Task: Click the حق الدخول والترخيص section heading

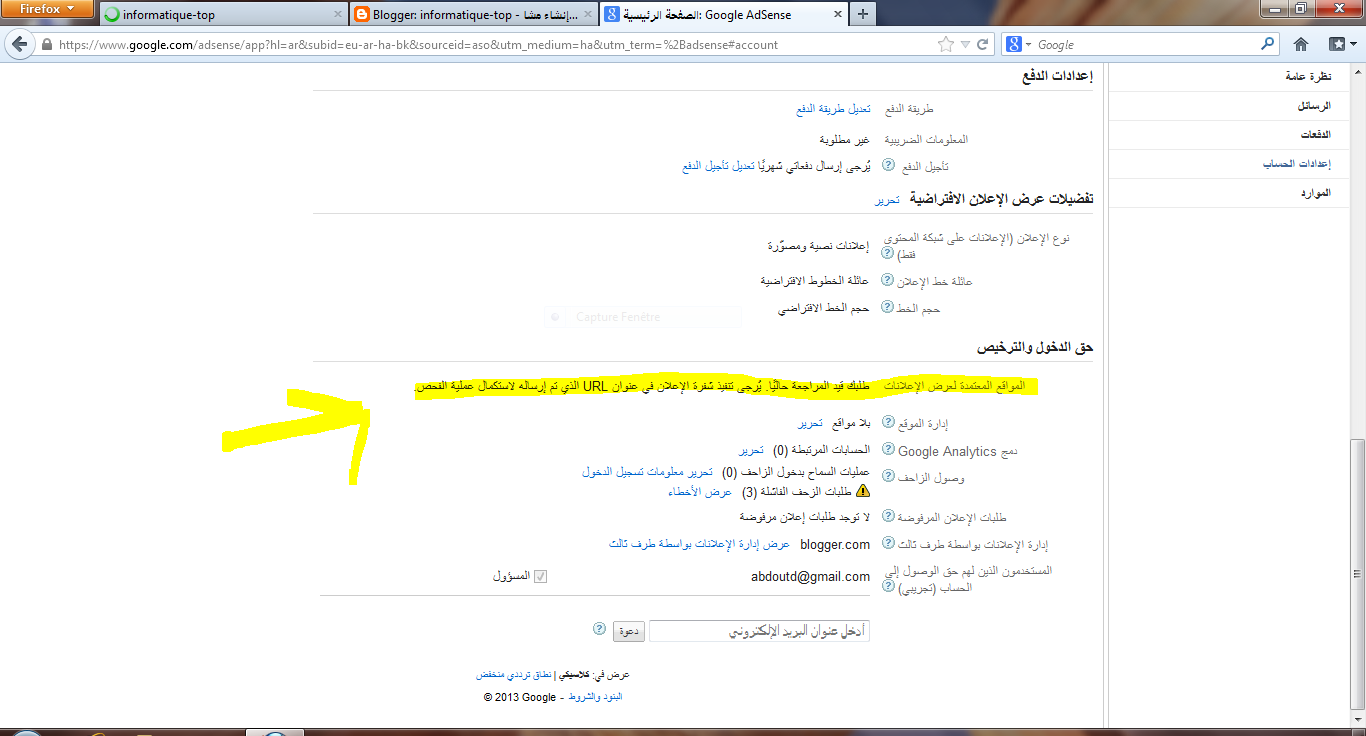Action: pos(1035,346)
